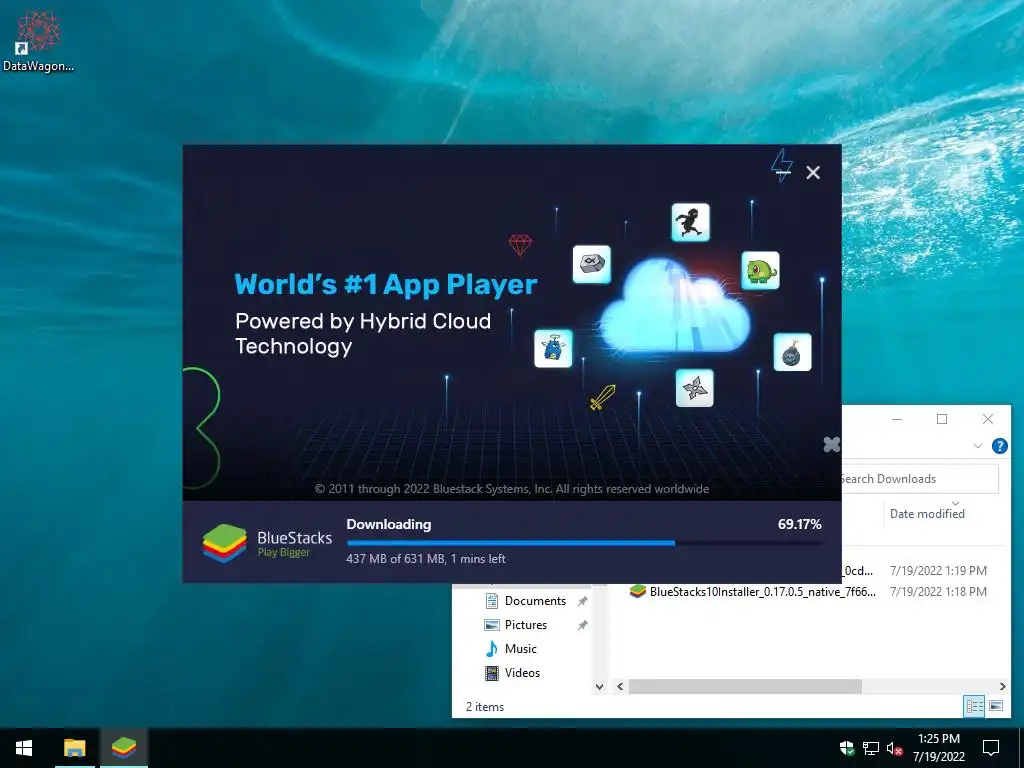Viewport: 1024px width, 768px height.
Task: Click the glowing cloud graphic
Action: (x=675, y=306)
